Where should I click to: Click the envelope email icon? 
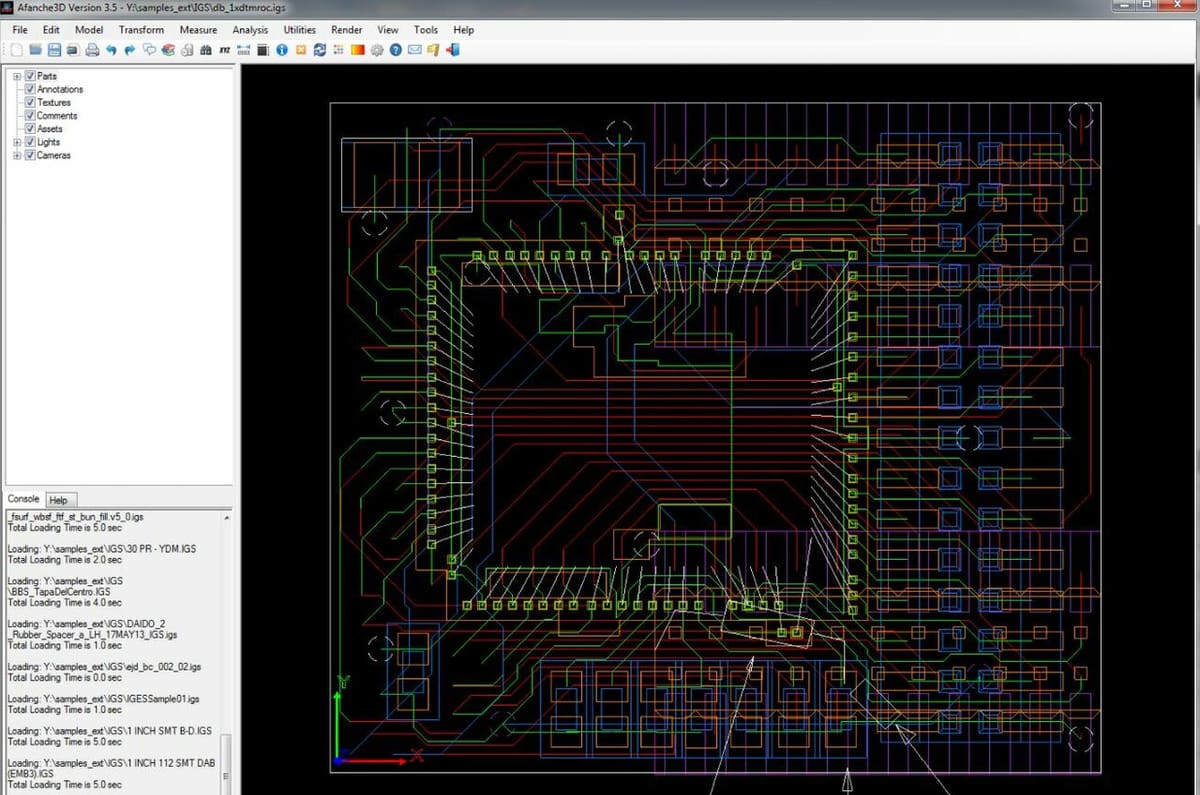(x=415, y=50)
